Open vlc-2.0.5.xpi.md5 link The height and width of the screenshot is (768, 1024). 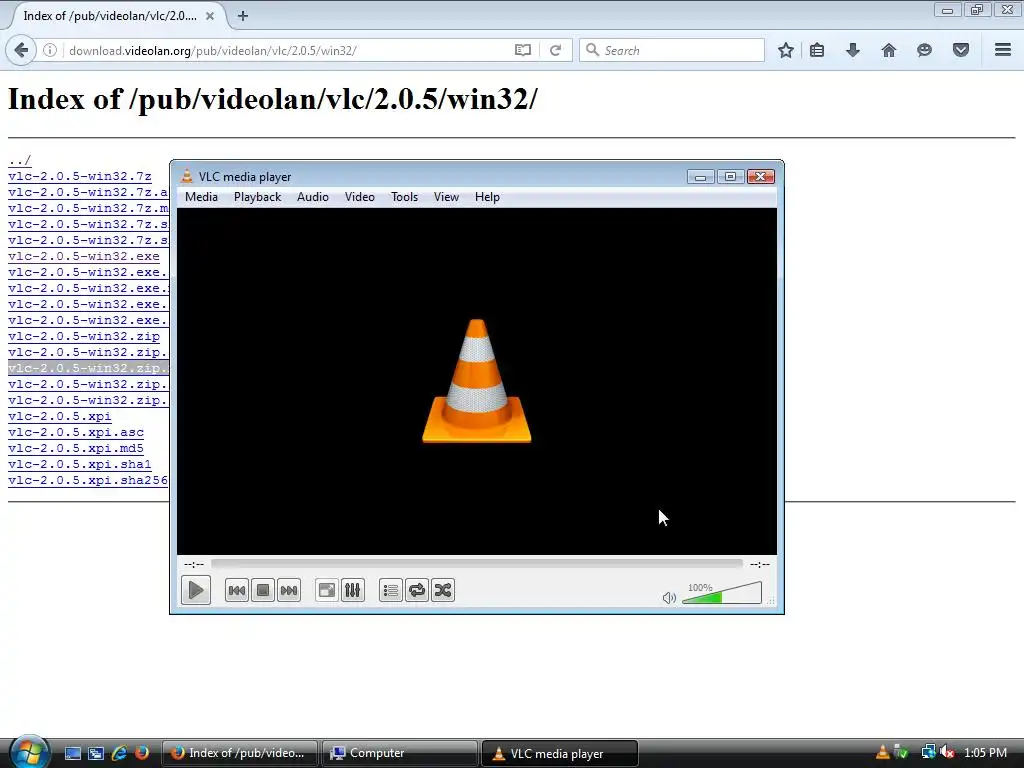[76, 448]
